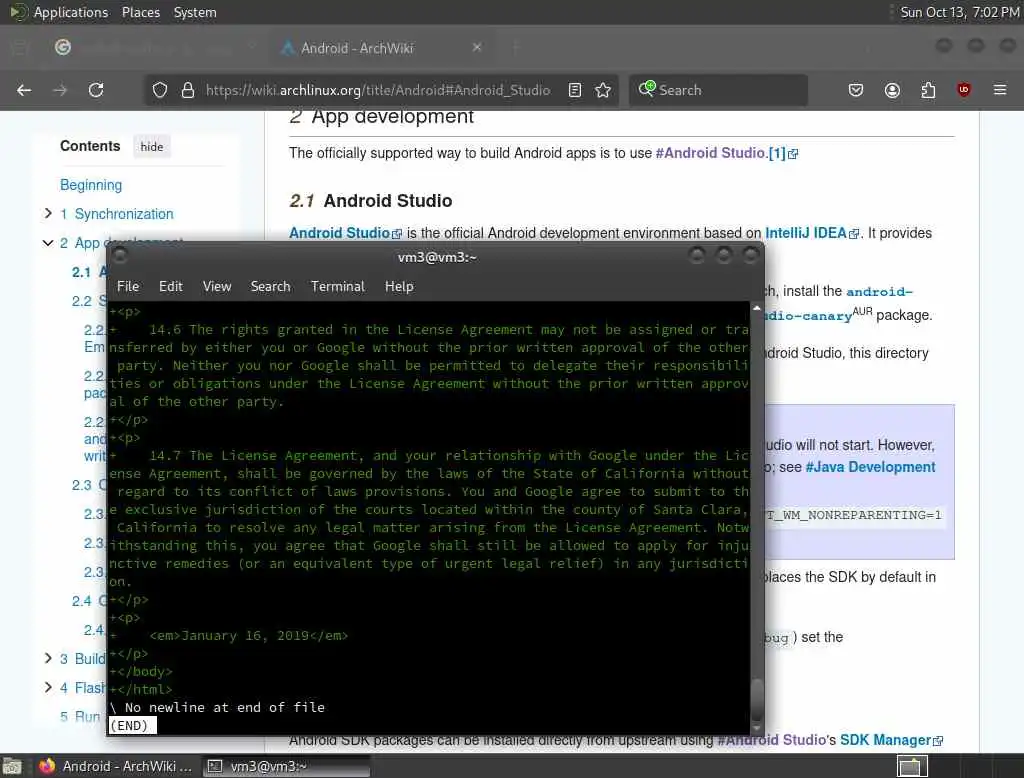Viewport: 1024px width, 778px height.
Task: Toggle reader view in the address bar
Action: [x=575, y=90]
